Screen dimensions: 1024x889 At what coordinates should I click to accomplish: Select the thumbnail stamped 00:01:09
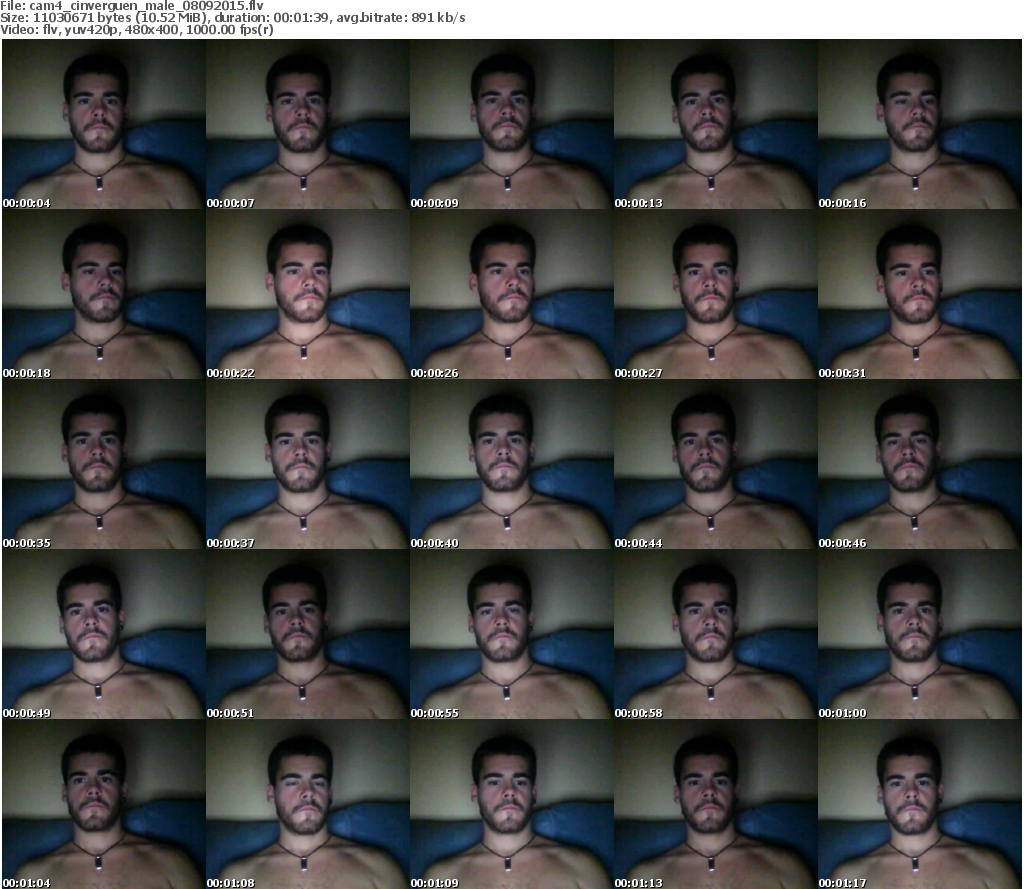pos(511,804)
